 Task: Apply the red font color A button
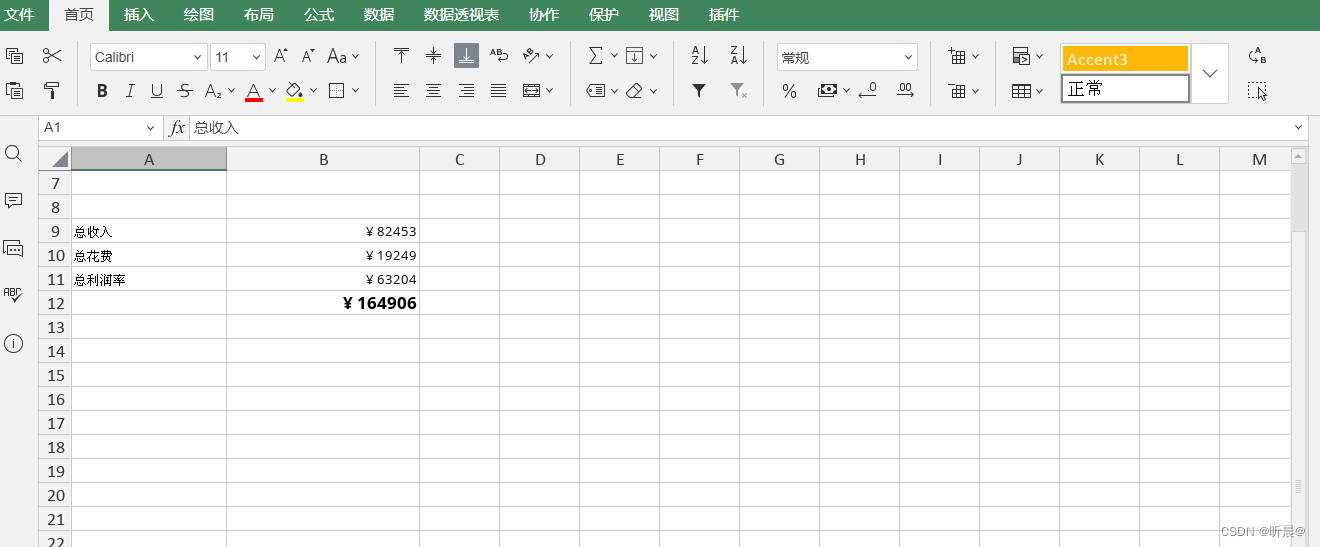click(x=254, y=91)
